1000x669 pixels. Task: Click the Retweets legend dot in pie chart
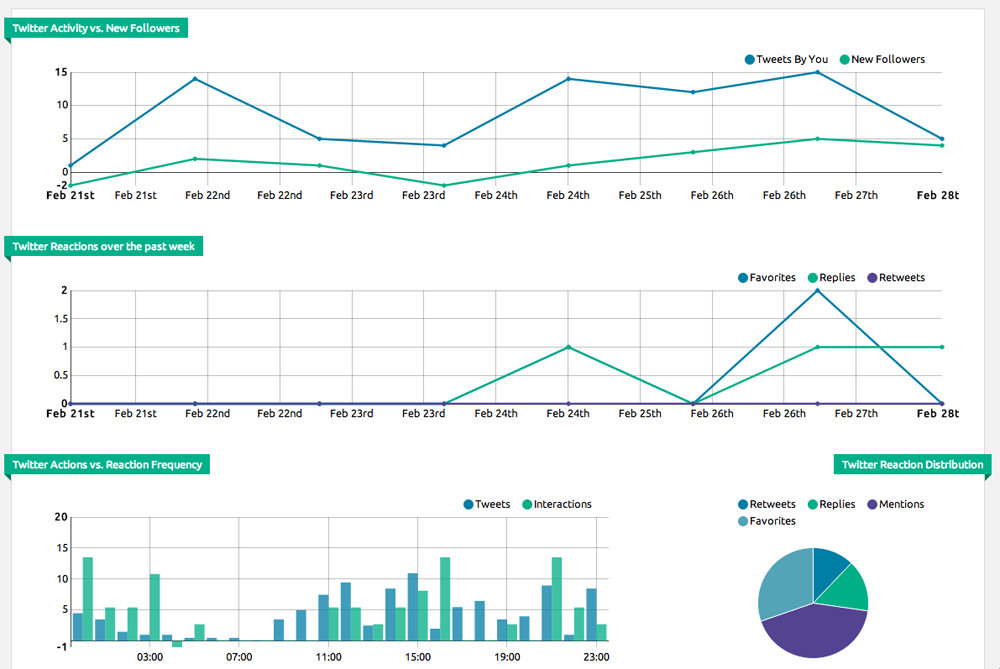[x=743, y=504]
